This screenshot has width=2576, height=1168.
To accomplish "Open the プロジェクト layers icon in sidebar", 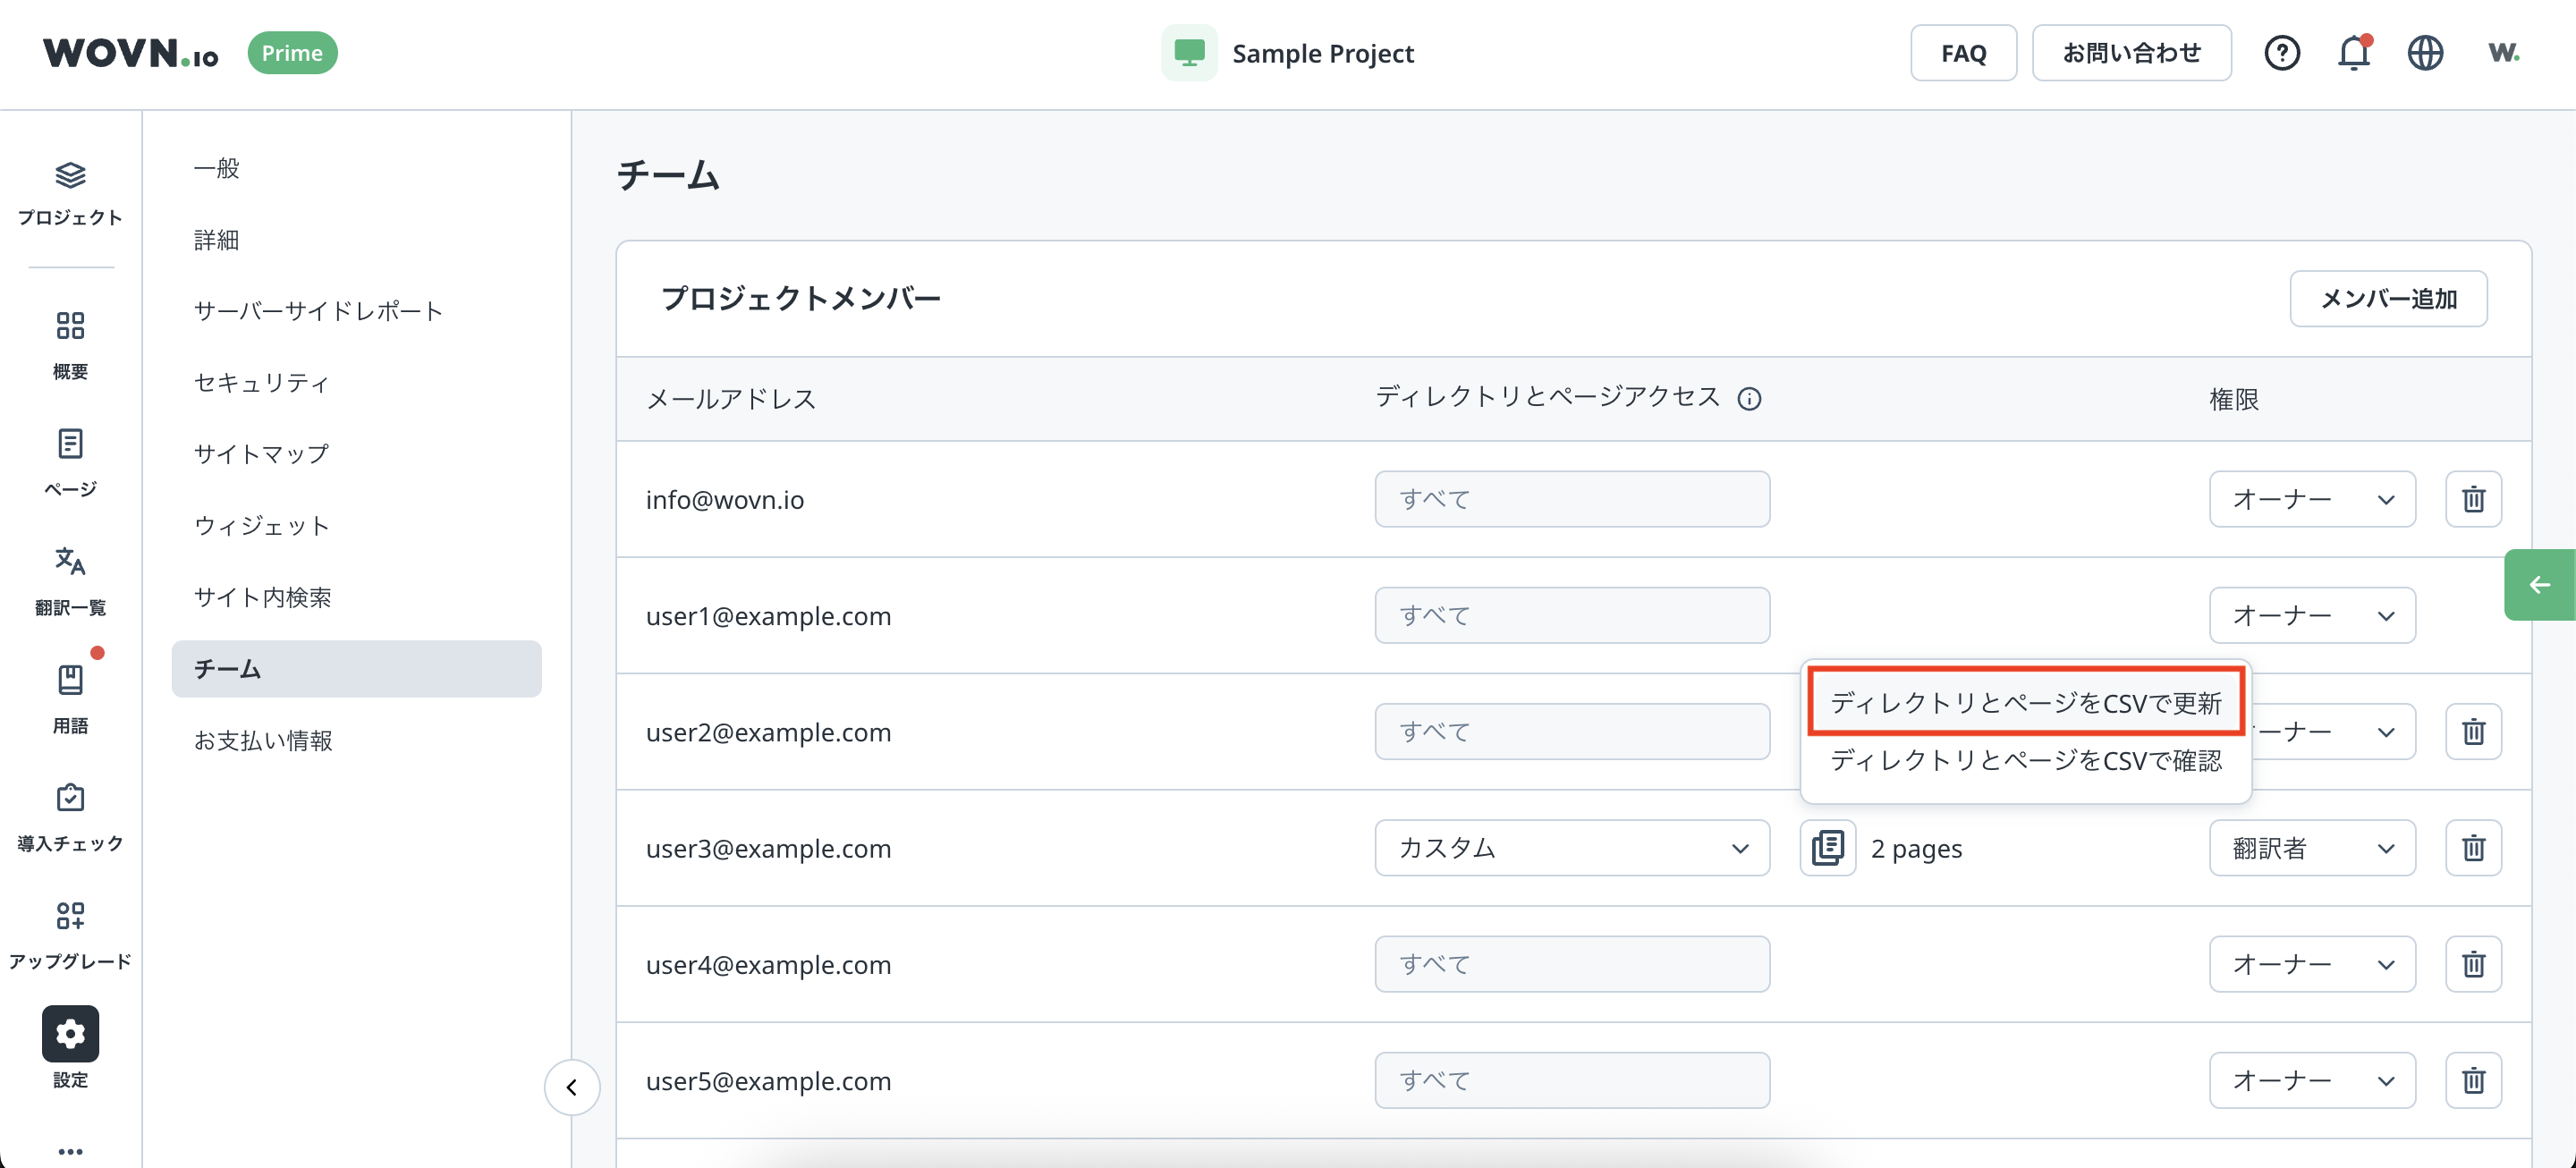I will 70,176.
